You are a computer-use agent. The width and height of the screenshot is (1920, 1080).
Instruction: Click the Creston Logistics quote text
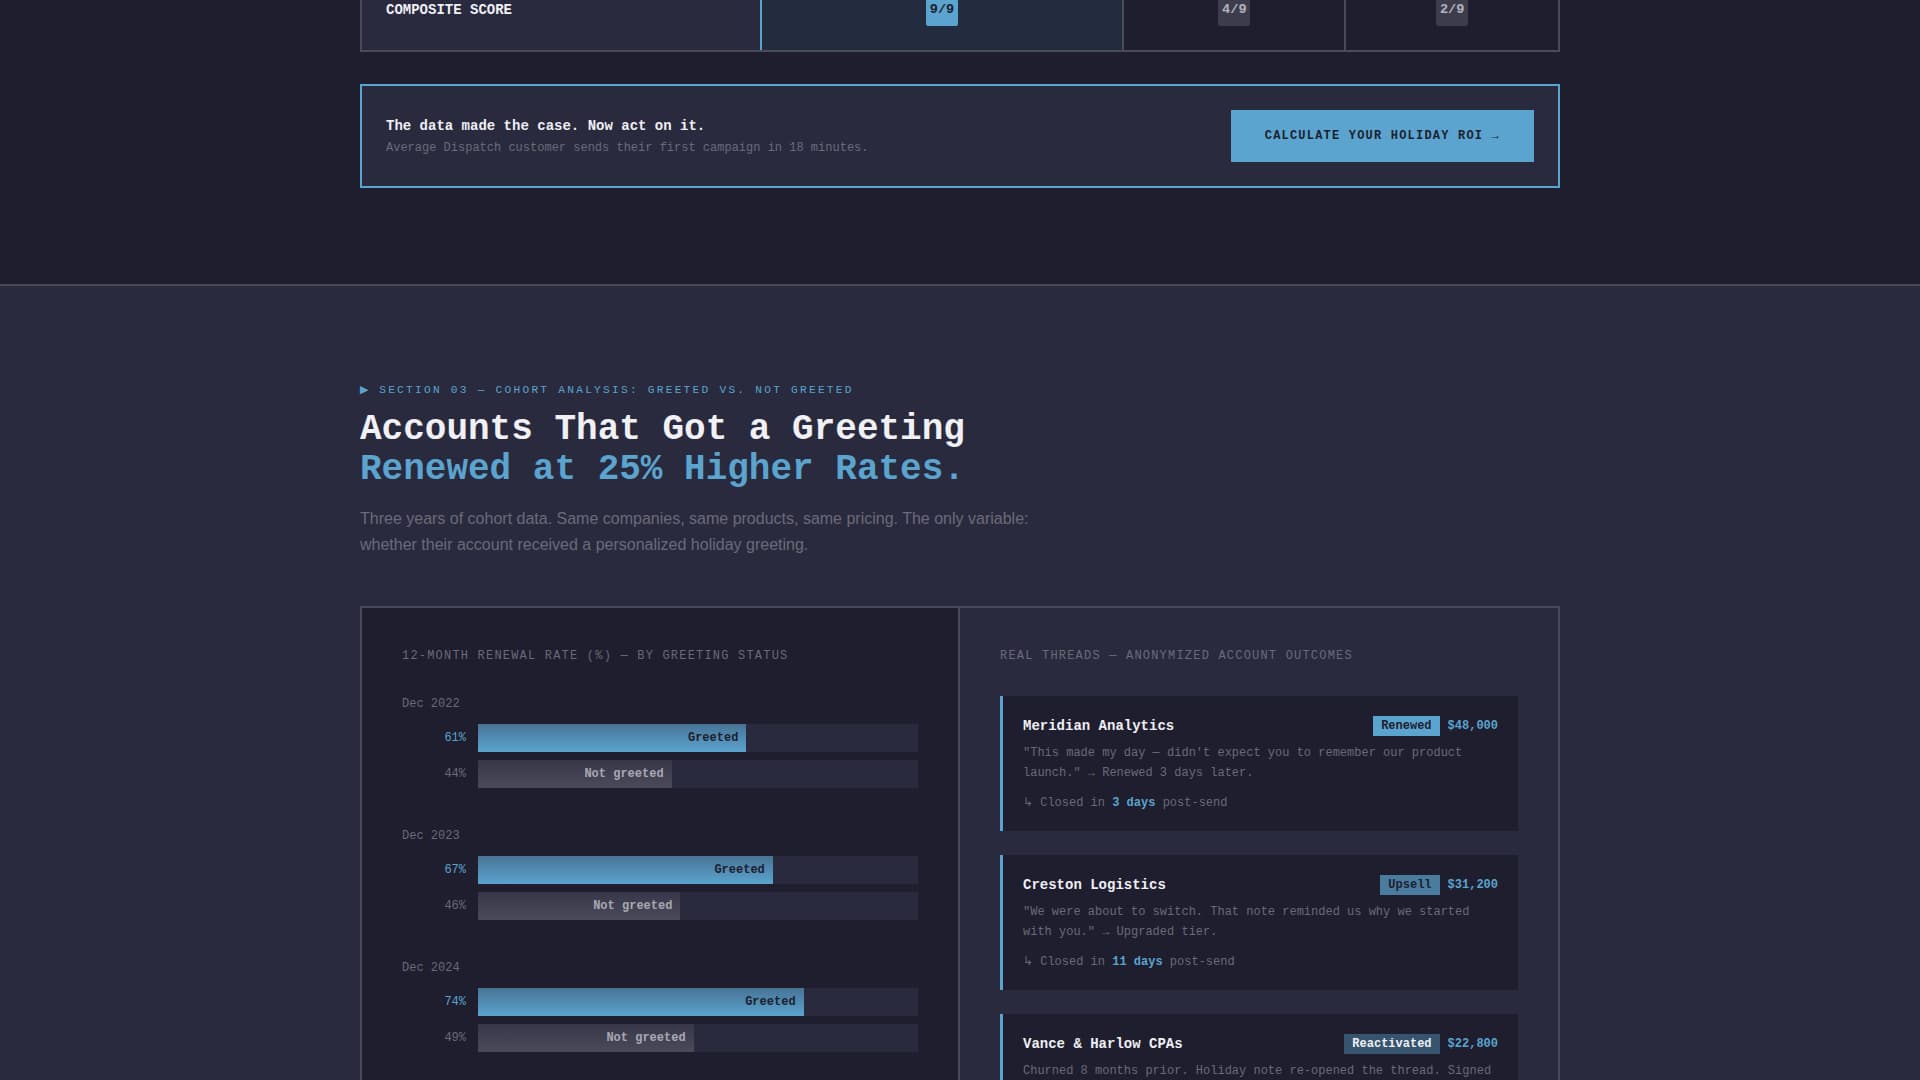click(x=1246, y=922)
